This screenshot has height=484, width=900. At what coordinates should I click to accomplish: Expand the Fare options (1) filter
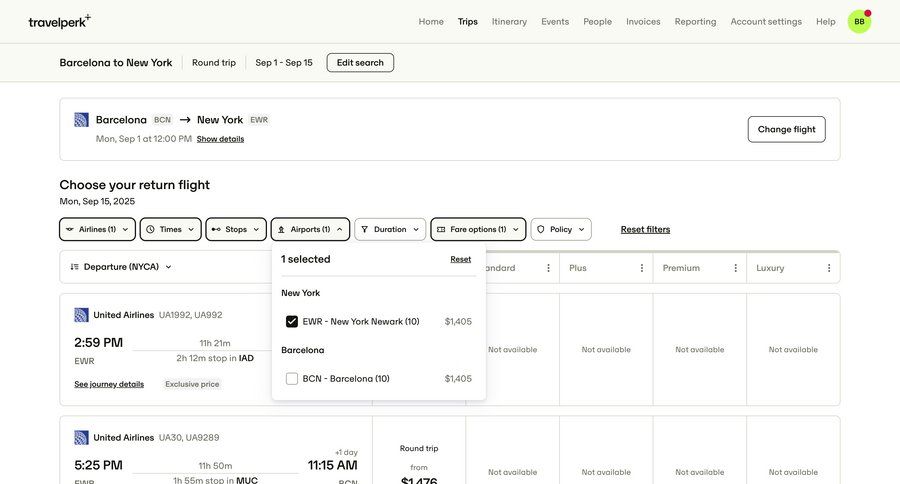tap(478, 229)
